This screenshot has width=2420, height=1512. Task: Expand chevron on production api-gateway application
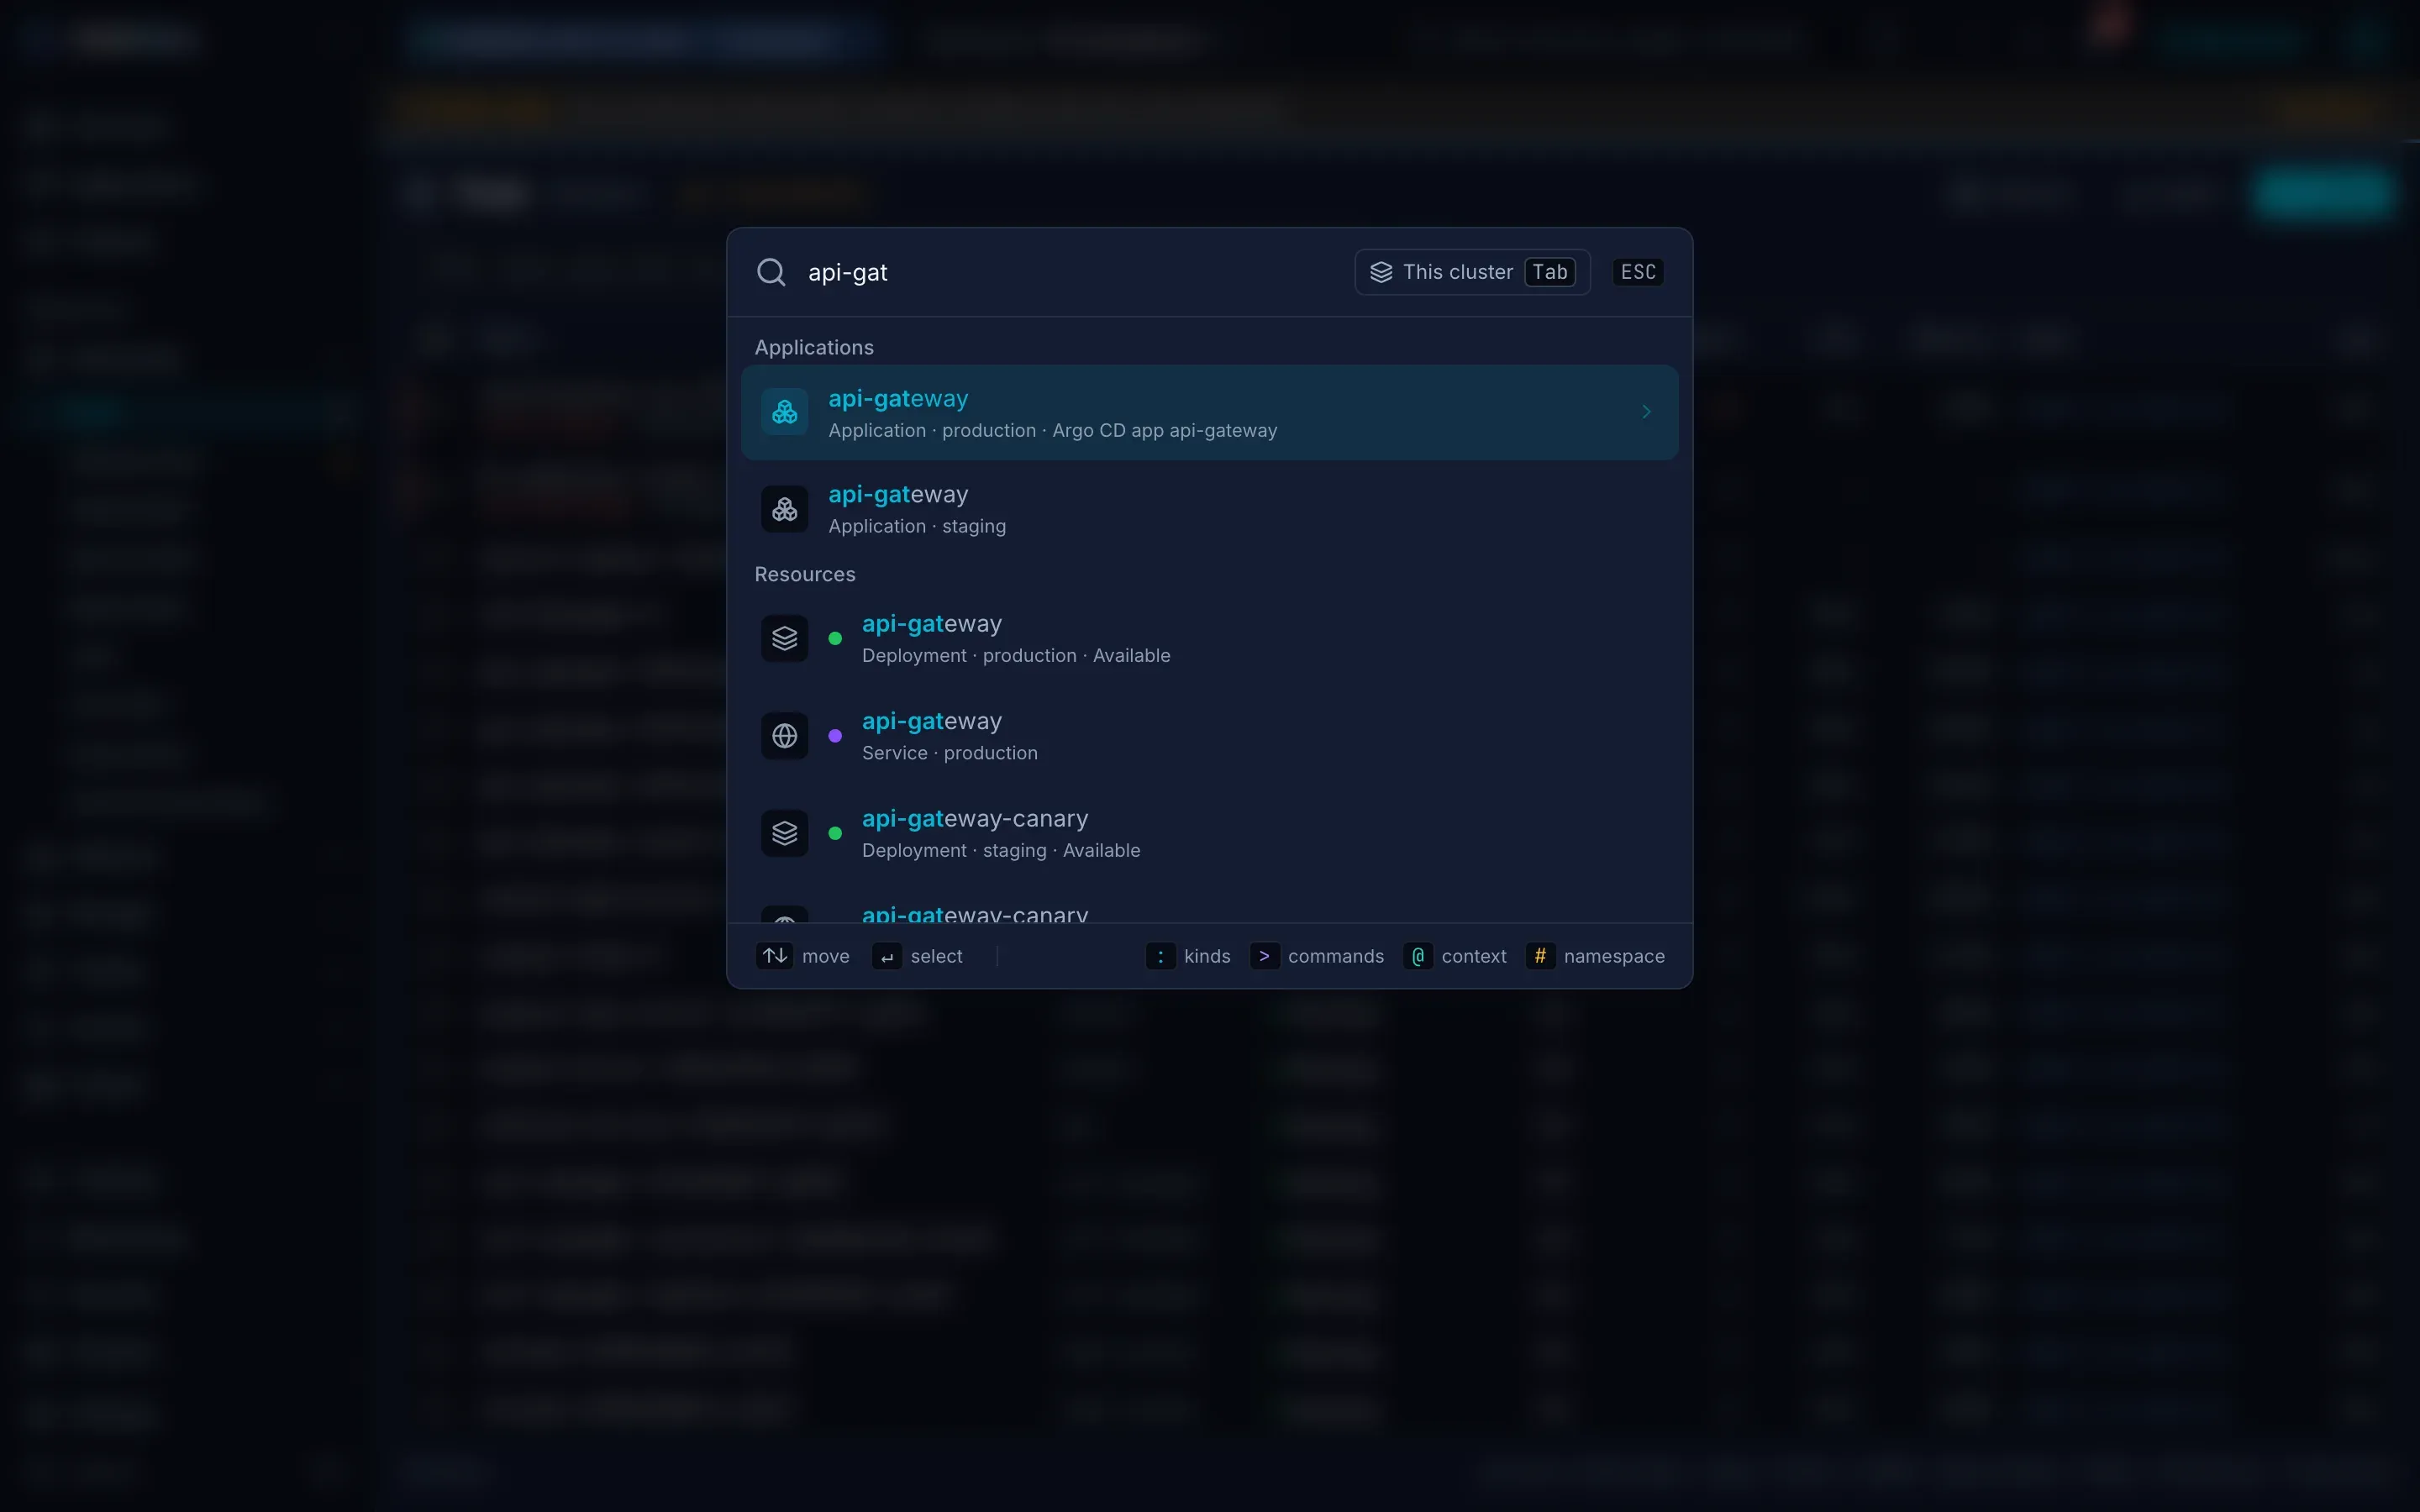coord(1646,412)
